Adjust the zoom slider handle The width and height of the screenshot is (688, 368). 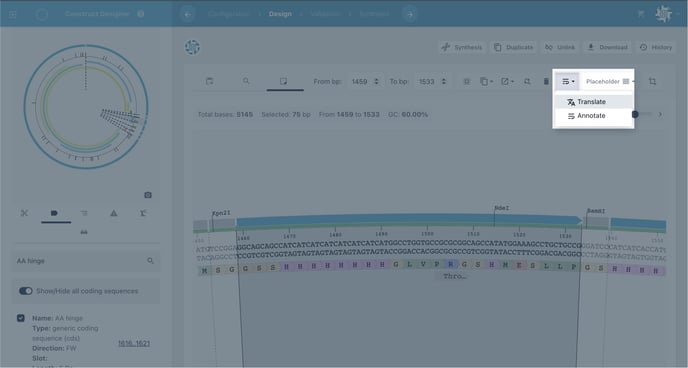(635, 114)
